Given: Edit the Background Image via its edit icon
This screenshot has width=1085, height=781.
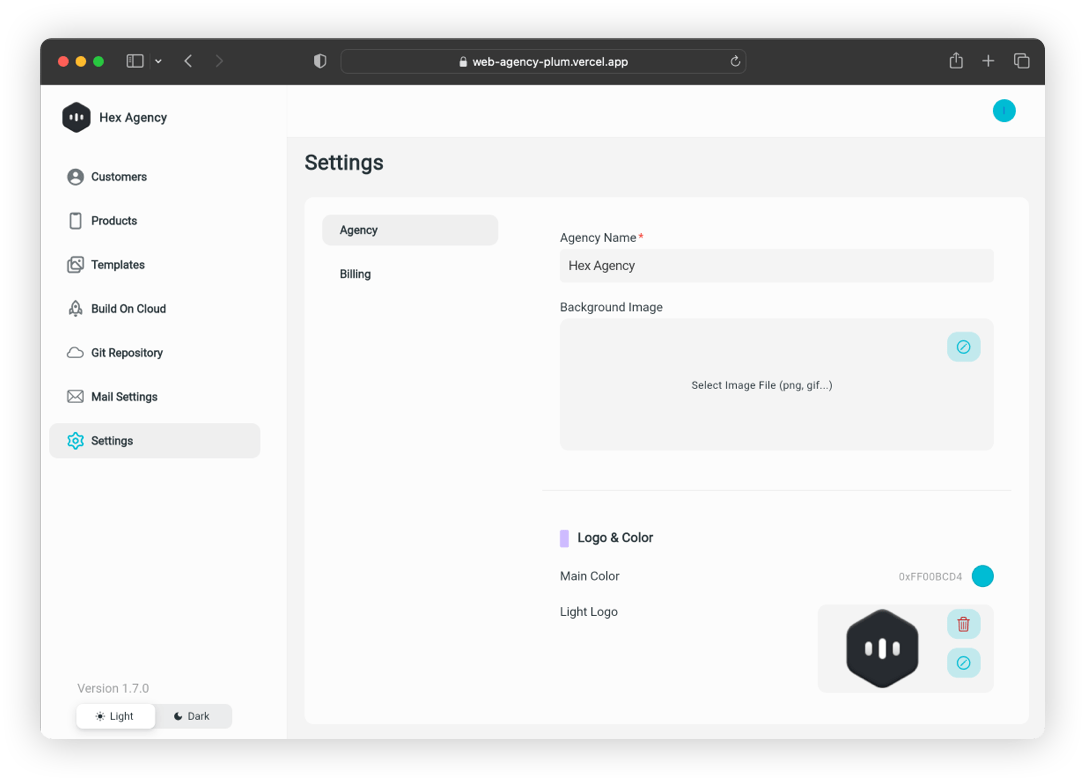Looking at the screenshot, I should tap(963, 346).
